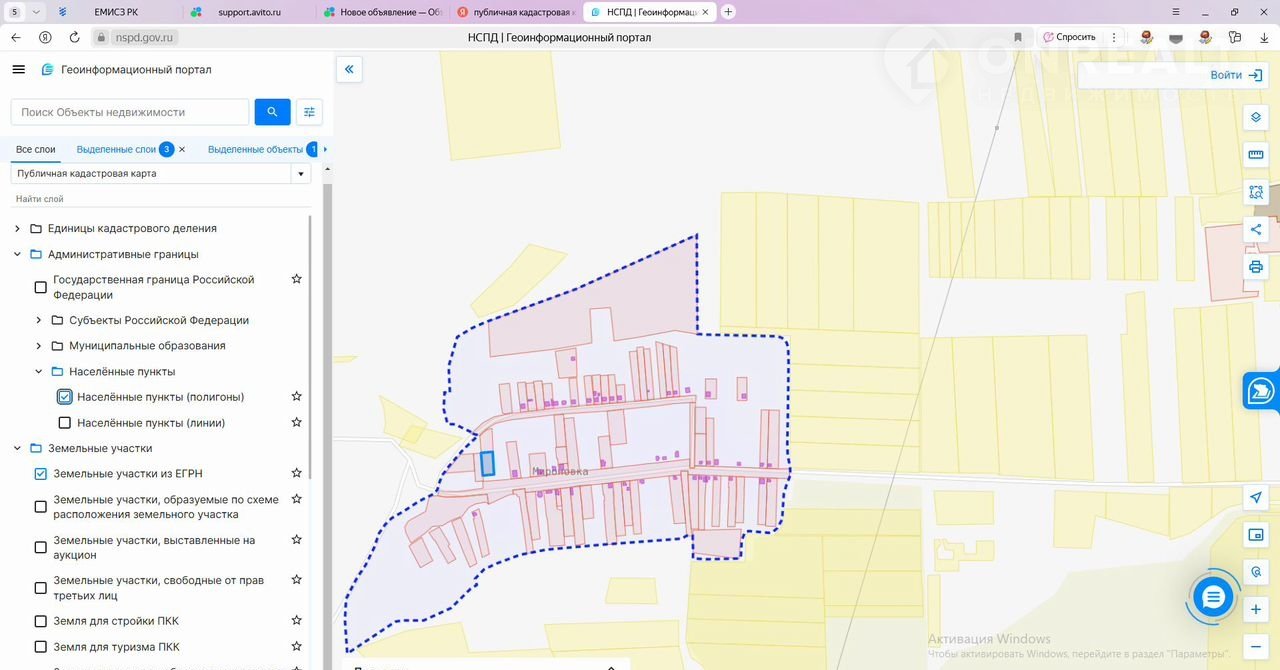Click the 'Поиск Объекты недвижимости' search field

(x=130, y=112)
